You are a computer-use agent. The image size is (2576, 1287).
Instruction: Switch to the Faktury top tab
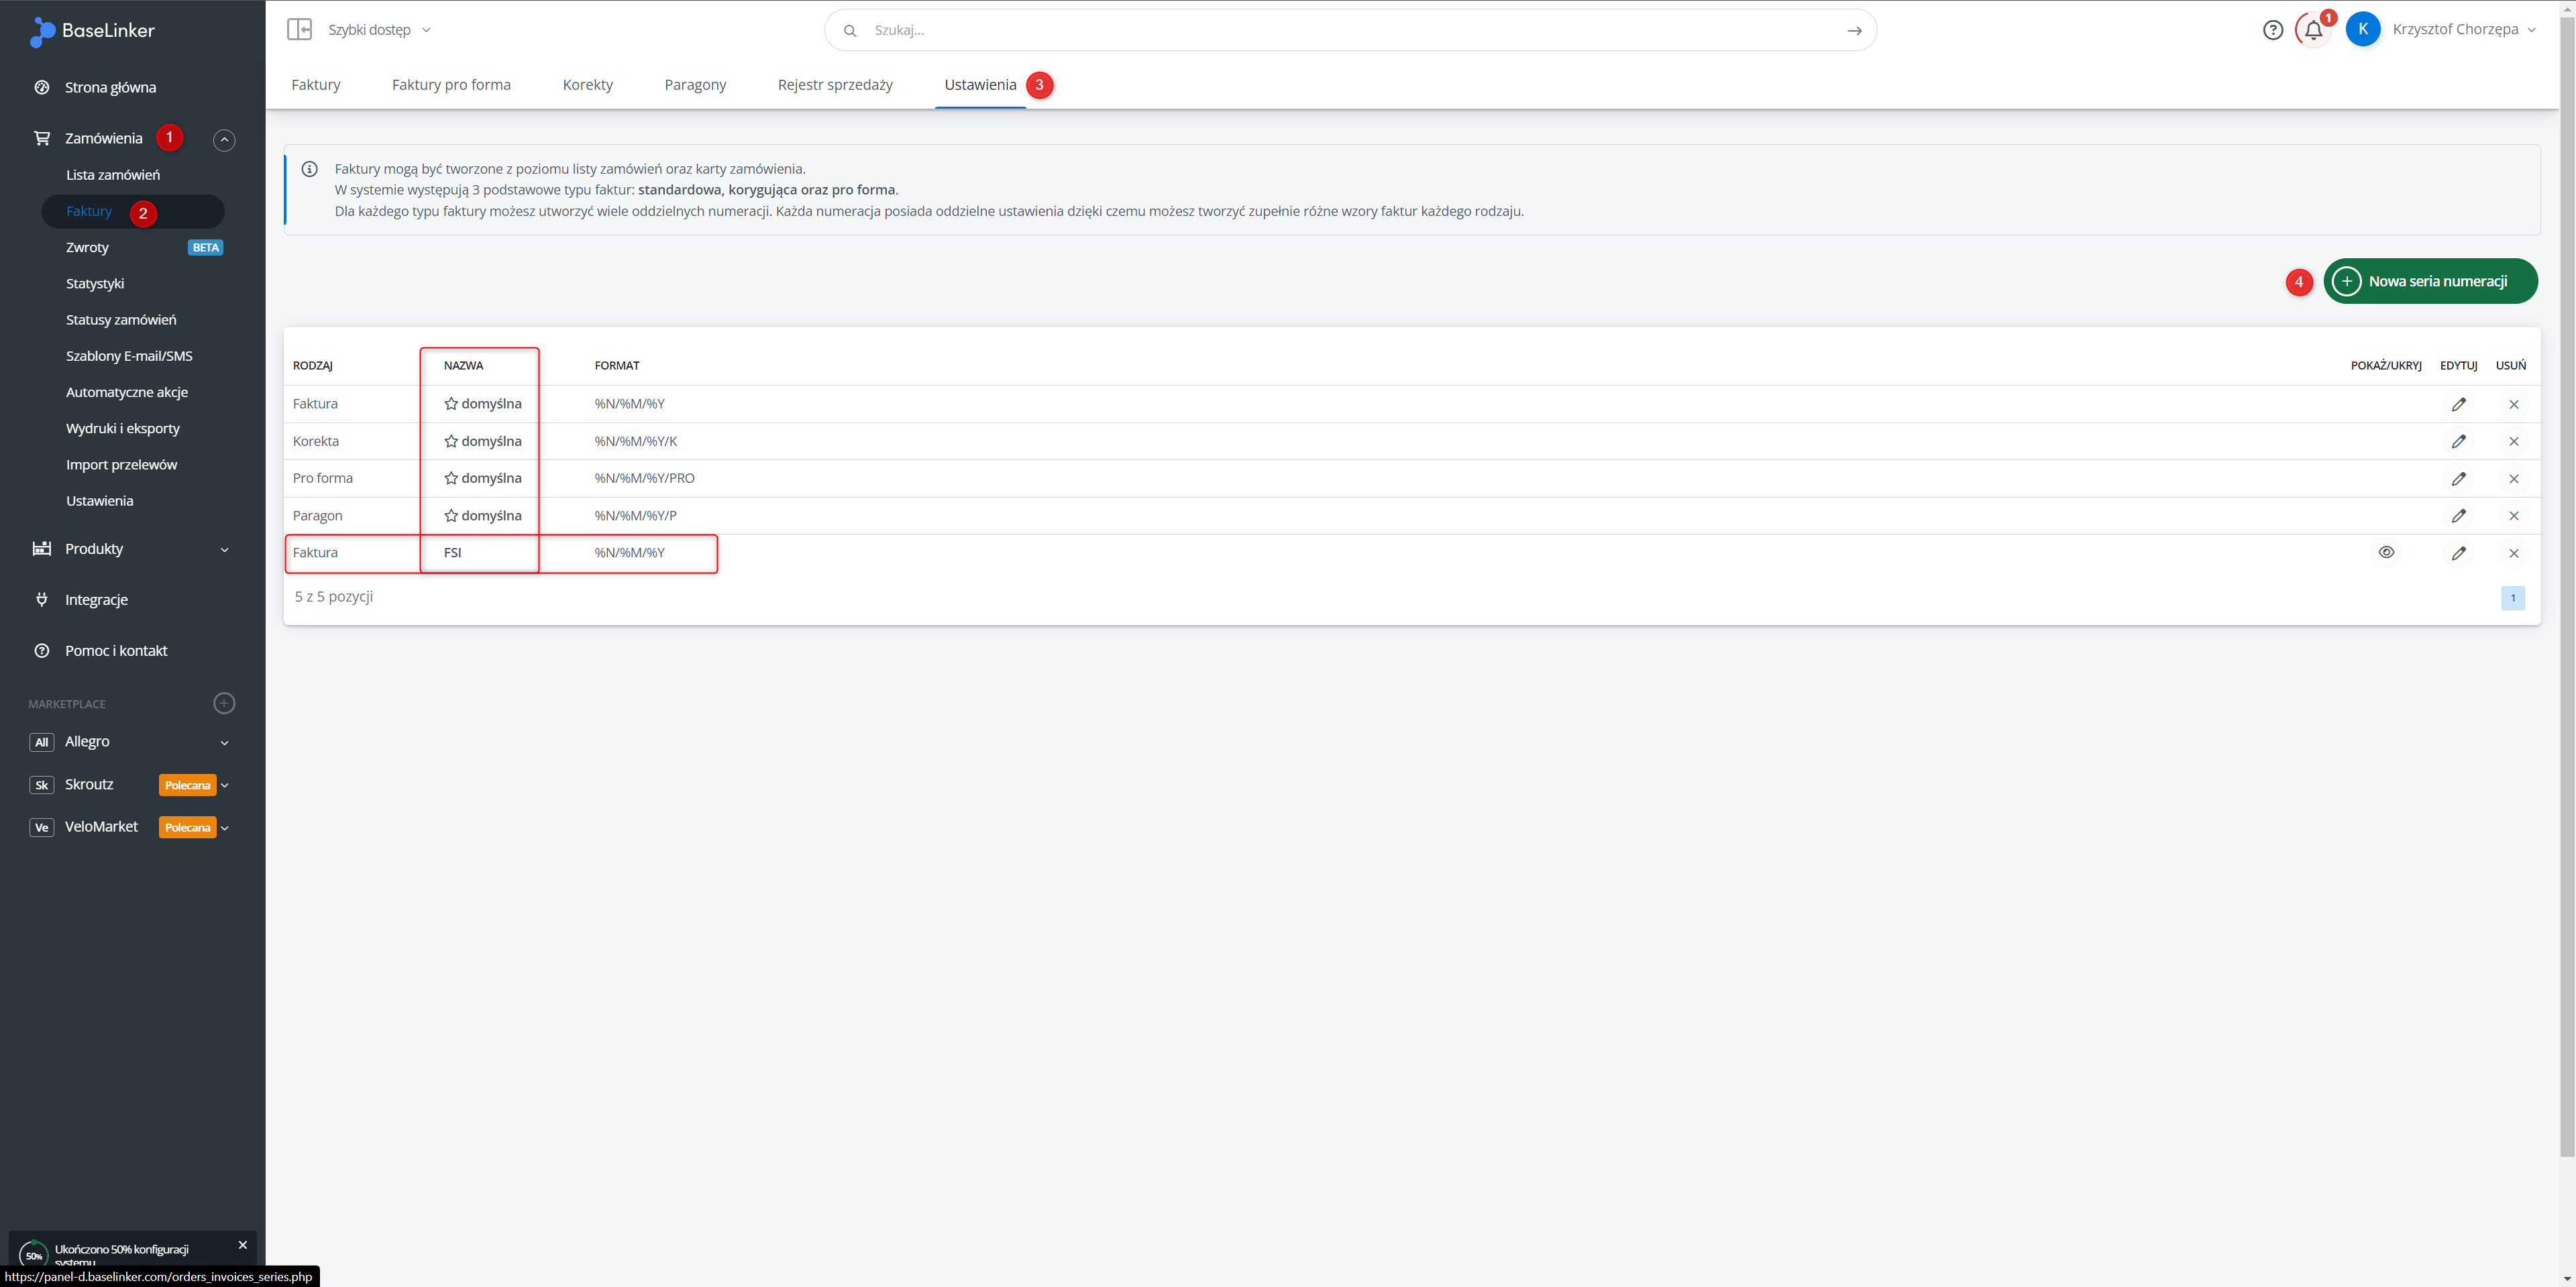point(316,85)
